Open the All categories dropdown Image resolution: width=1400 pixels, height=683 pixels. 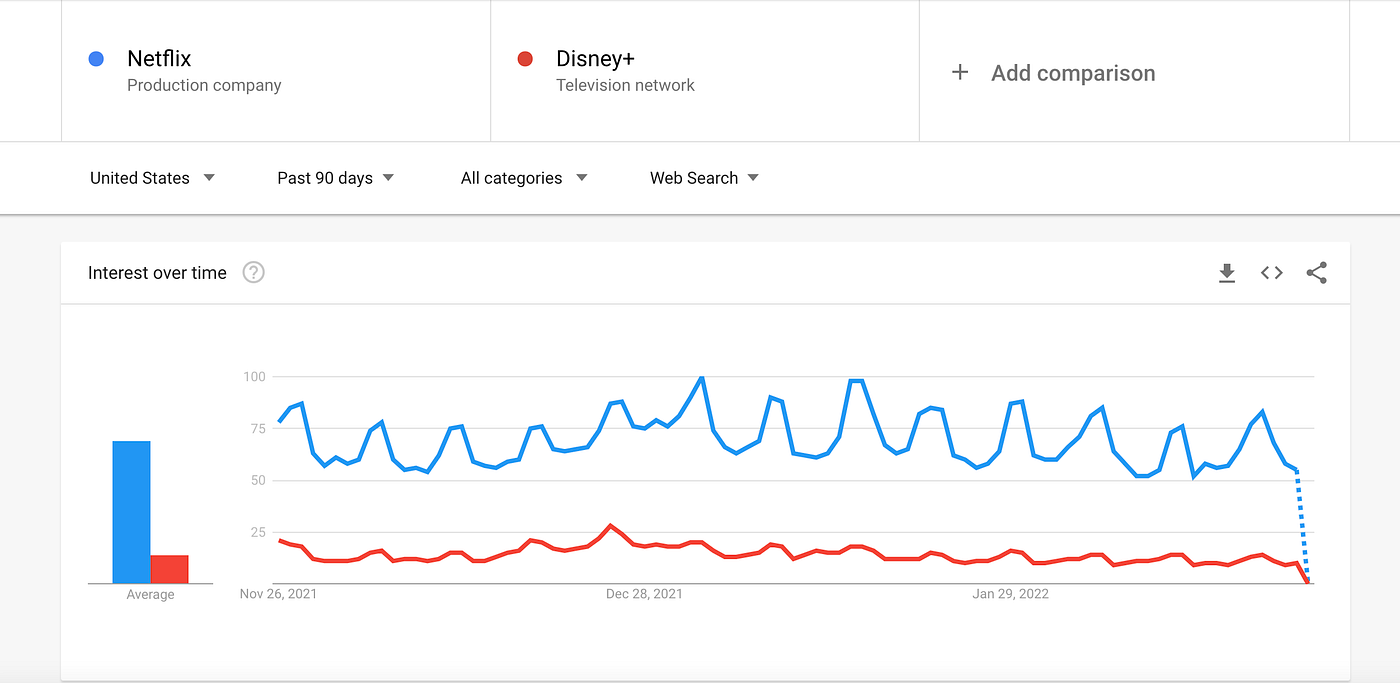[x=524, y=178]
